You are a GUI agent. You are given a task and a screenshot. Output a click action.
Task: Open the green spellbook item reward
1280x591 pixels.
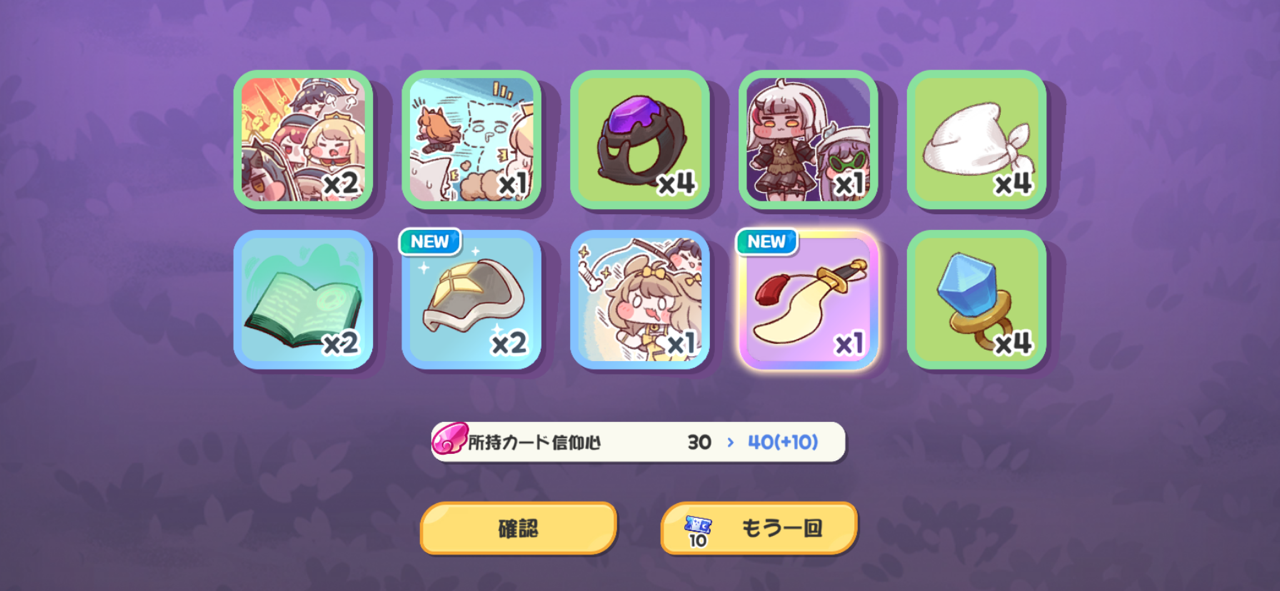pyautogui.click(x=303, y=300)
